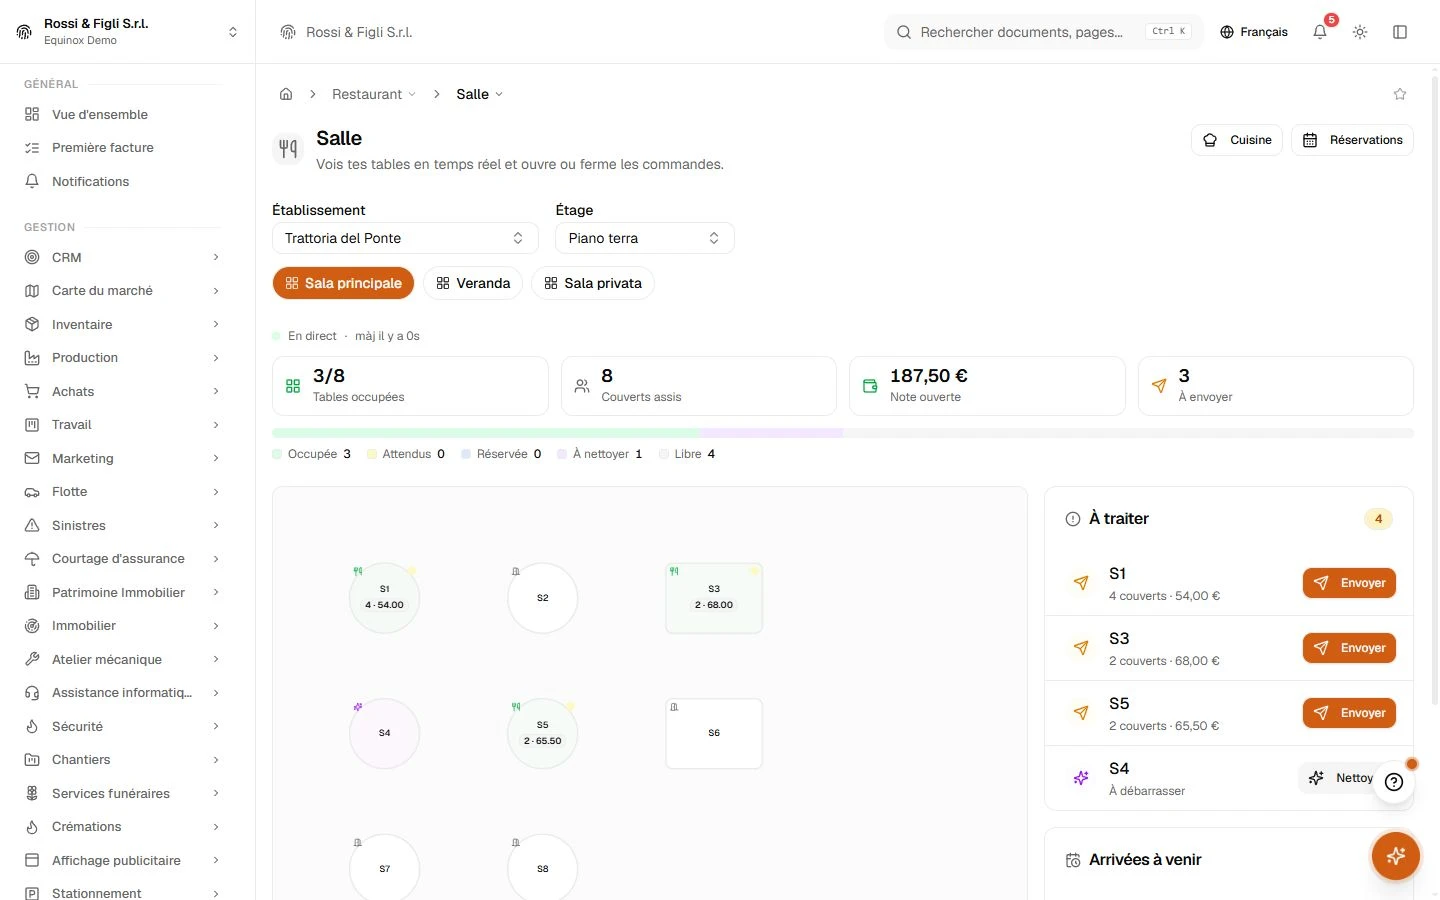Open Première facture in the sidebar
The image size is (1440, 900).
coord(122,147)
